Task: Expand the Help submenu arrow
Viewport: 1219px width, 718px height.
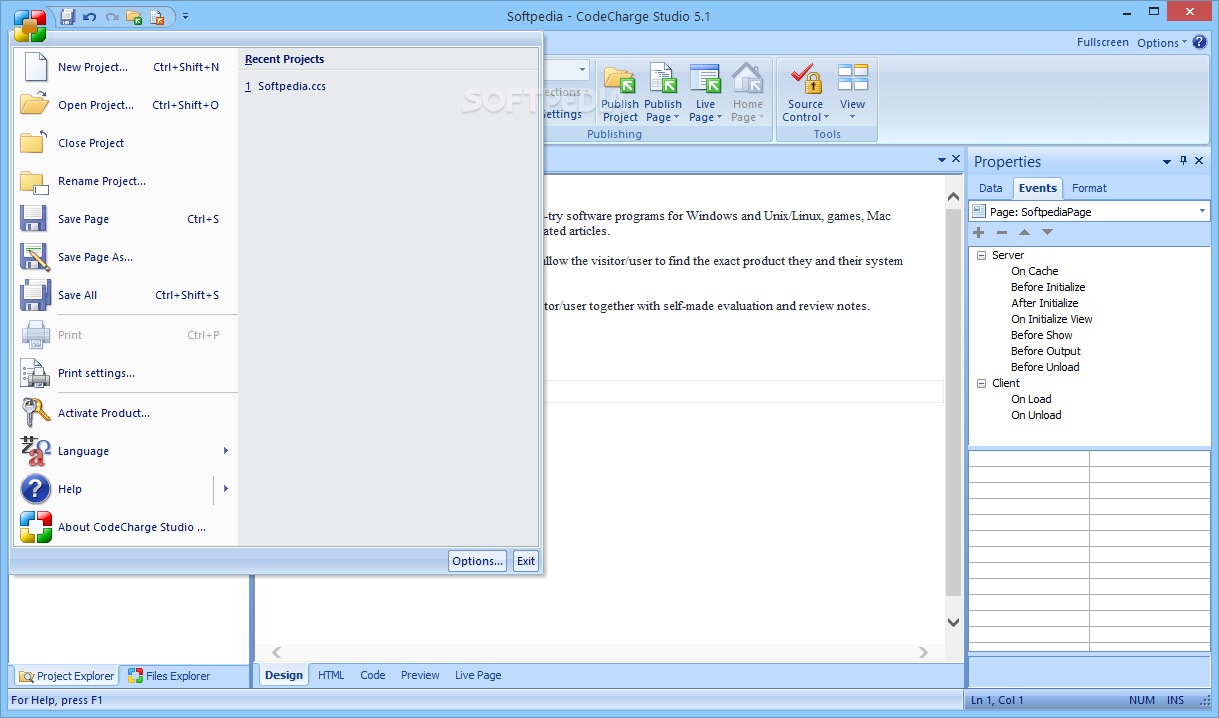Action: [226, 489]
